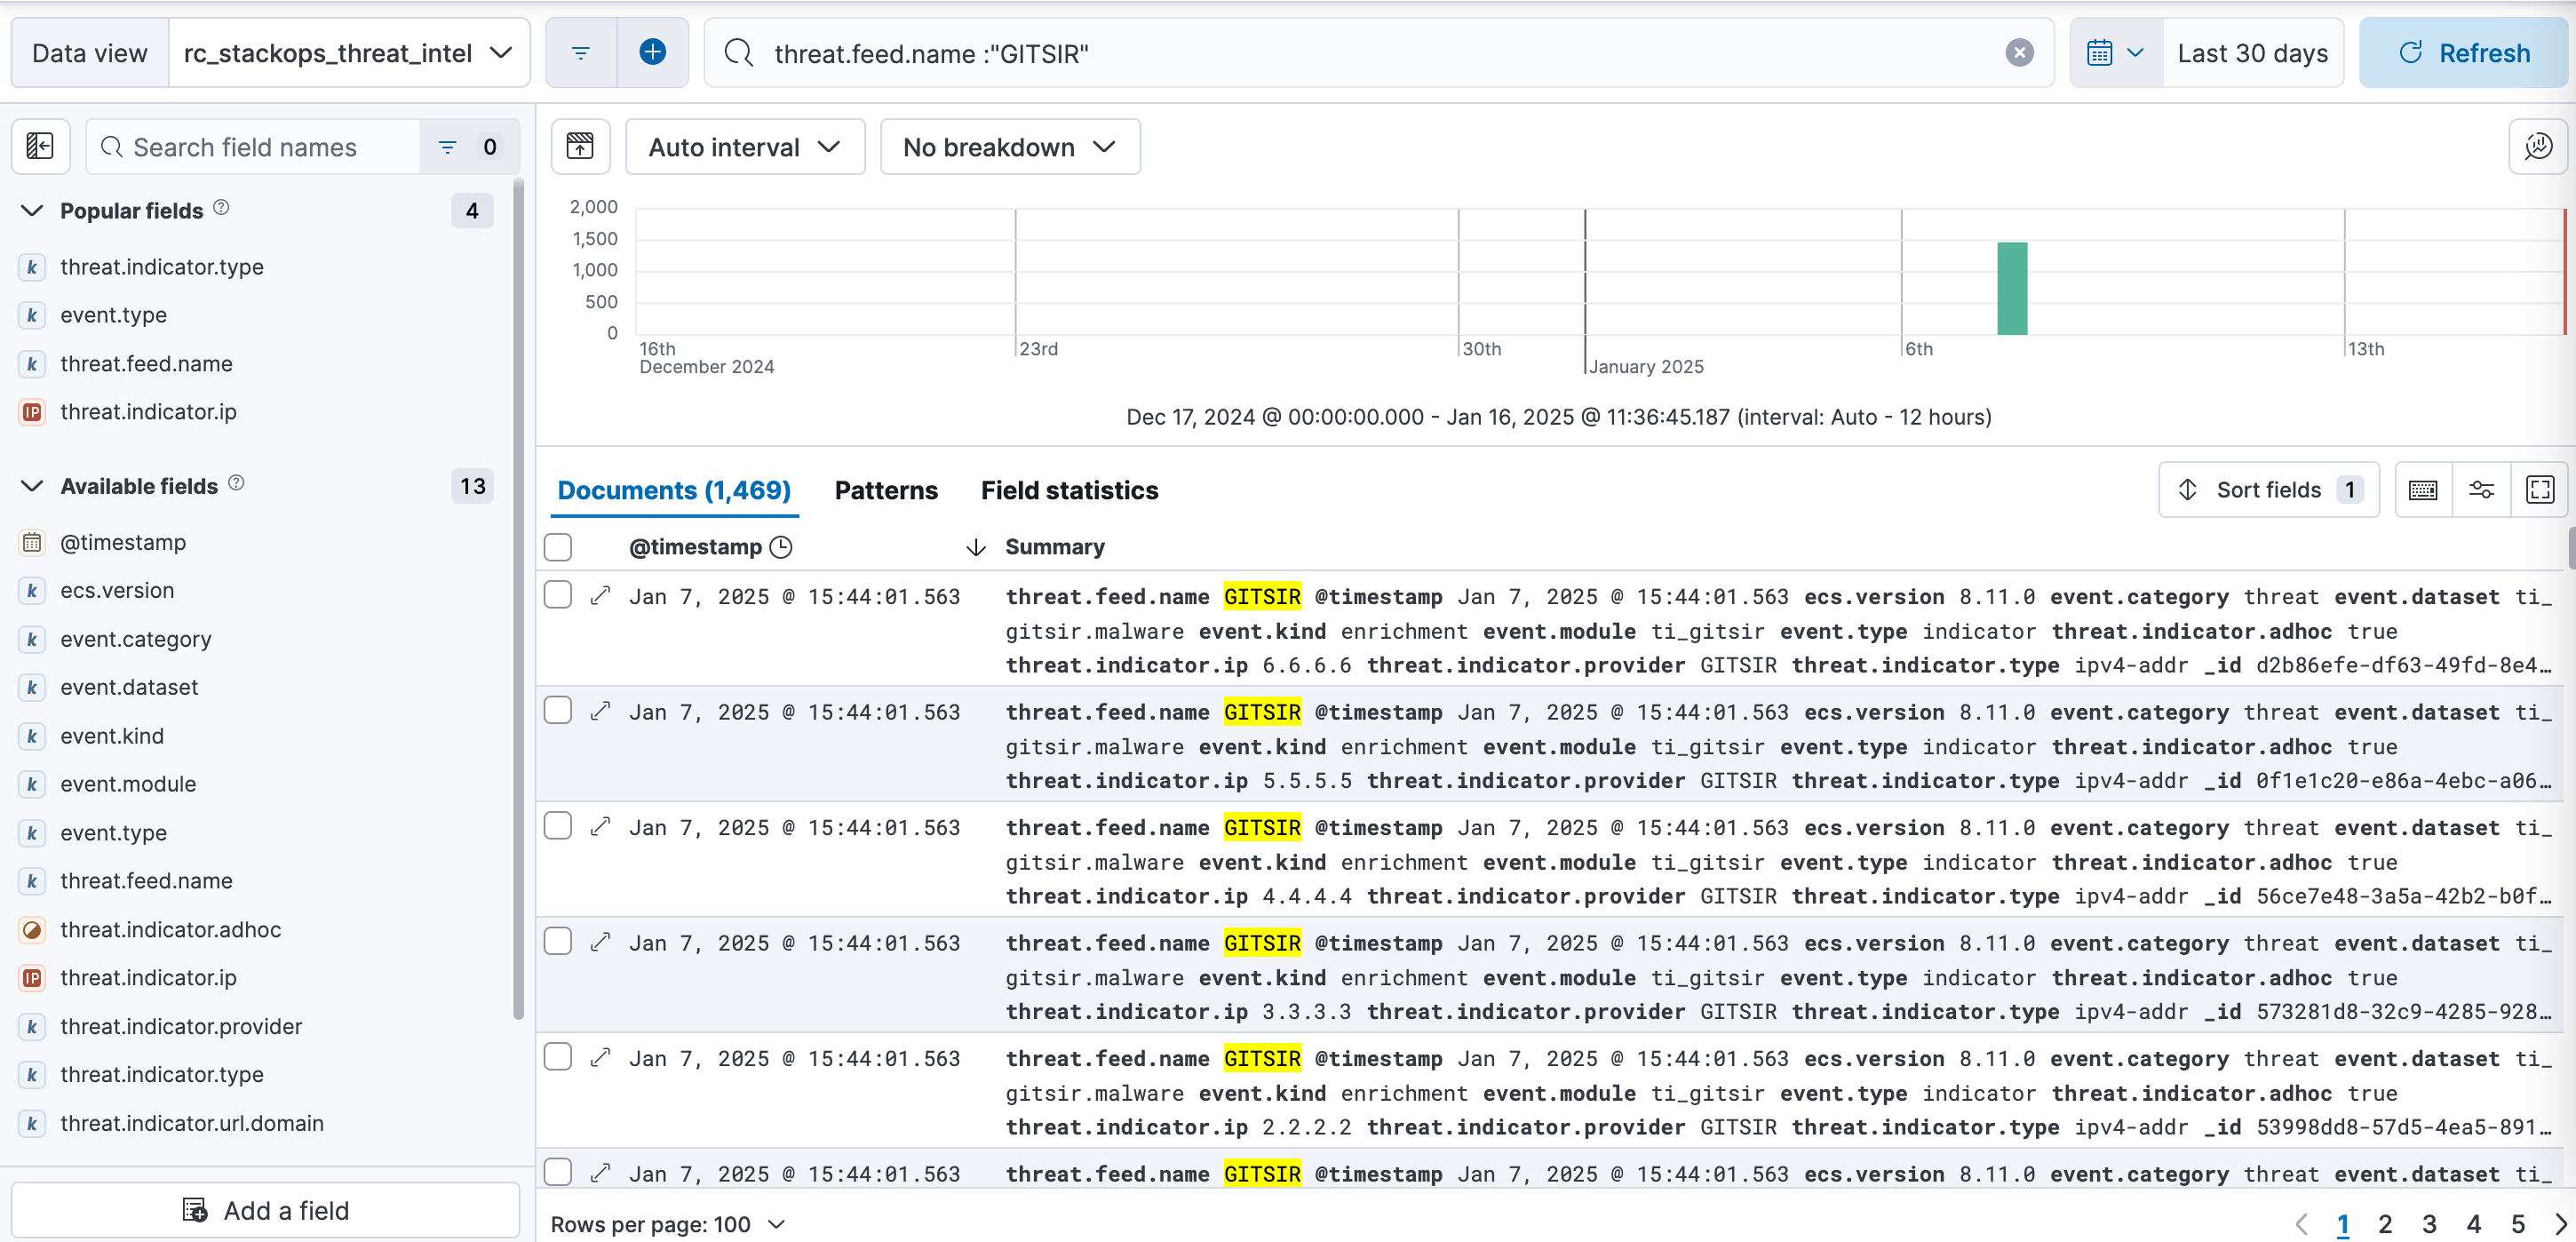The width and height of the screenshot is (2576, 1242).
Task: Open keyboard shortcuts for the documents grid
Action: point(2423,490)
